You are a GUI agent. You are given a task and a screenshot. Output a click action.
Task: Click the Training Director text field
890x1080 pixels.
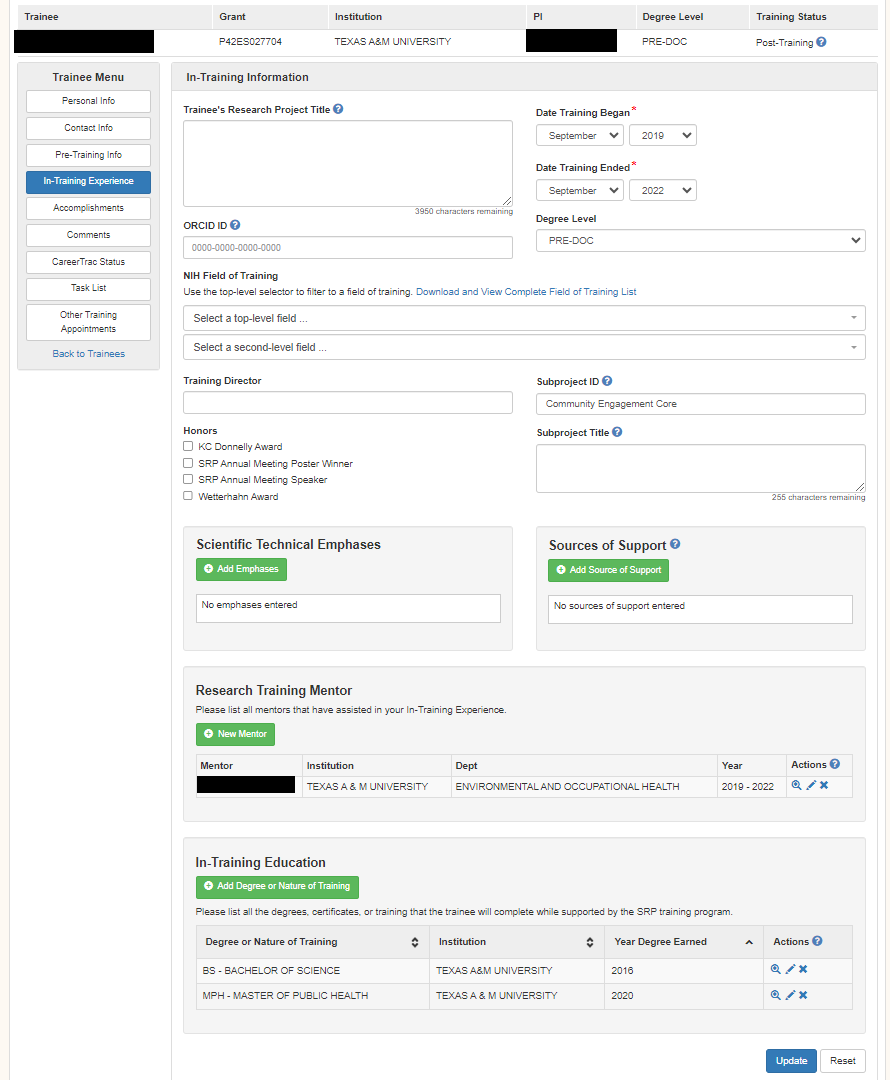(x=348, y=403)
